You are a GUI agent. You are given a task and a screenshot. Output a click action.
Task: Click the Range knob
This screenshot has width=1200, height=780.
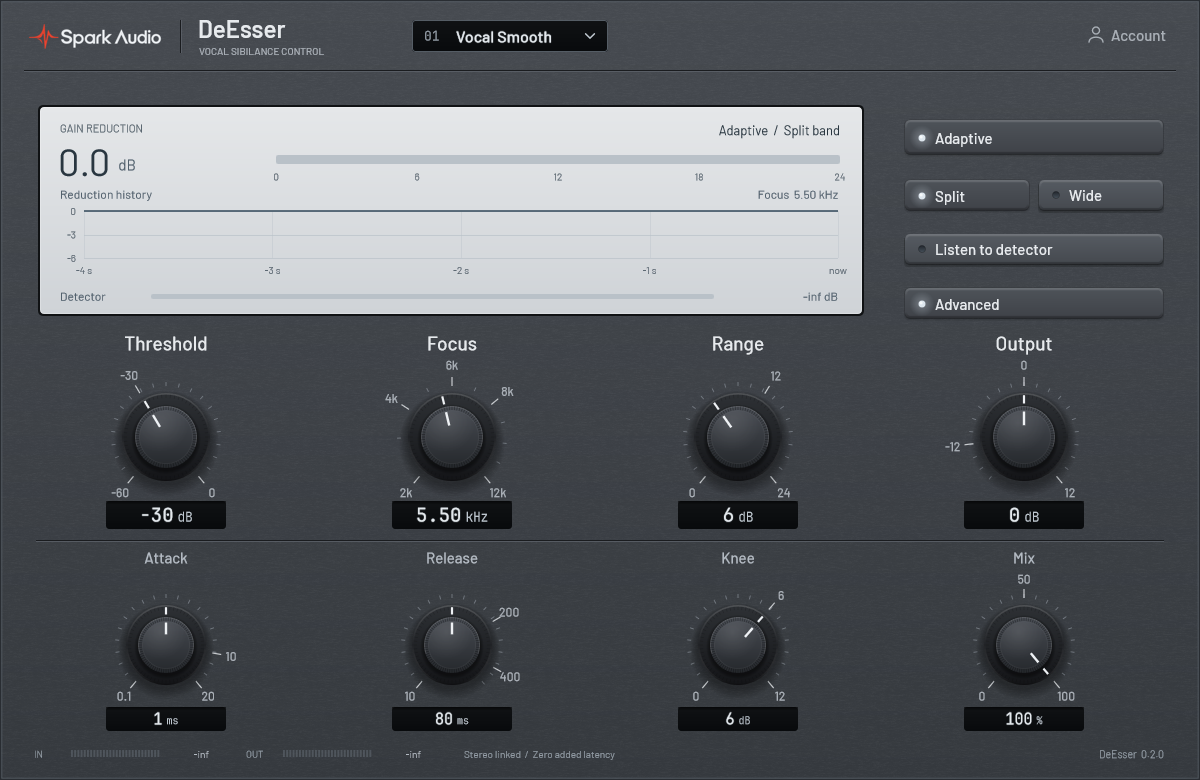click(738, 438)
